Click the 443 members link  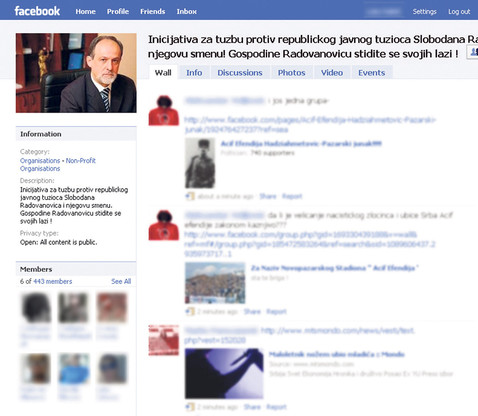point(53,281)
